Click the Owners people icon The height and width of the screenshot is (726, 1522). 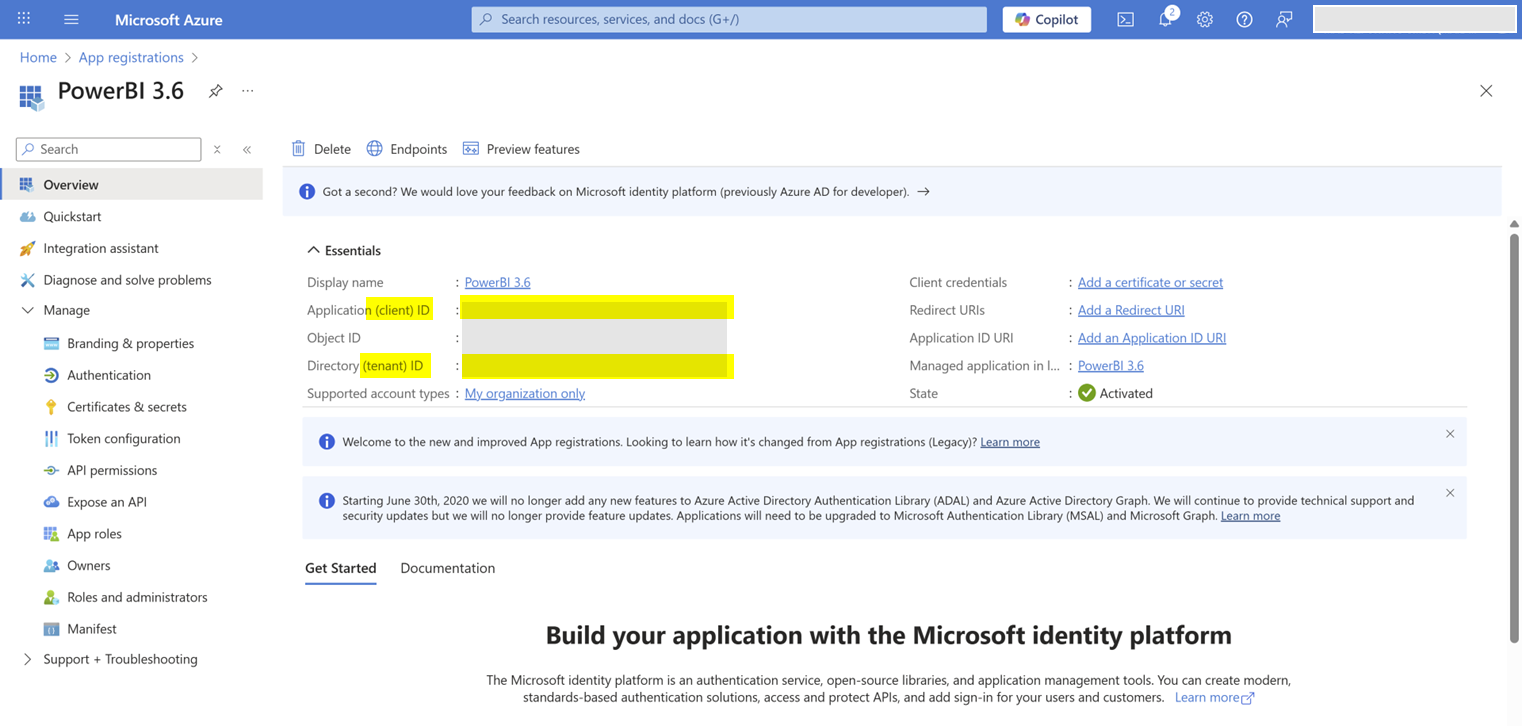pyautogui.click(x=51, y=565)
